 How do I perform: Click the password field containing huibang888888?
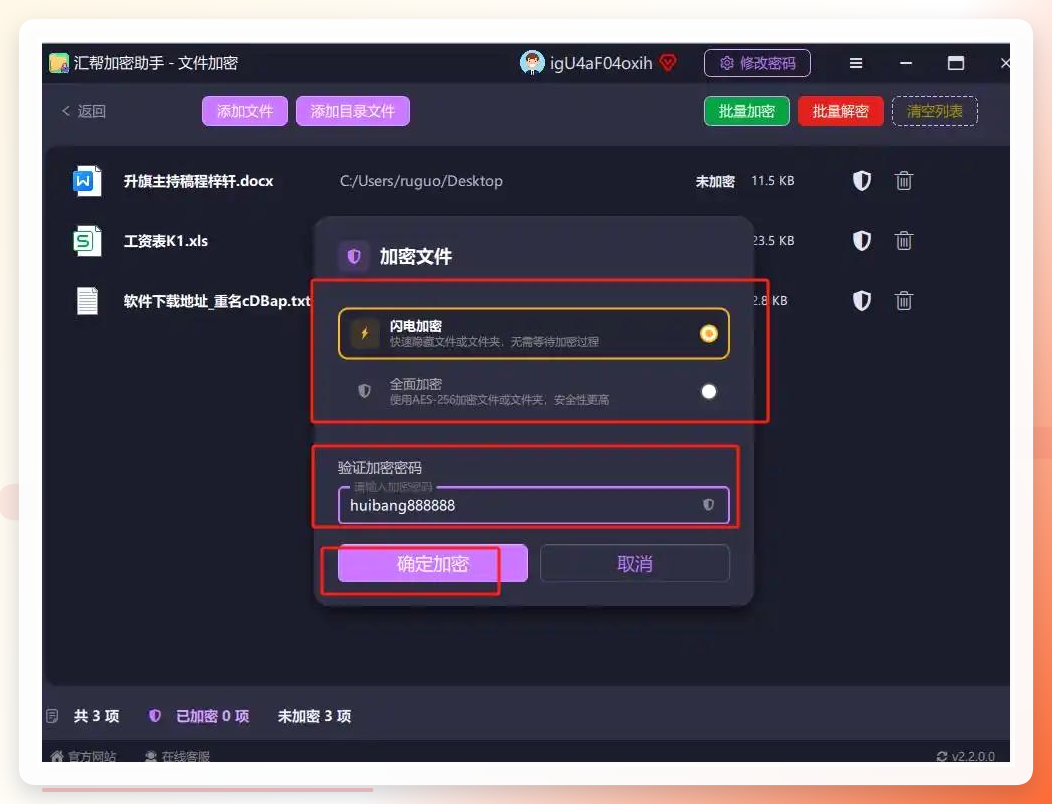click(x=533, y=505)
